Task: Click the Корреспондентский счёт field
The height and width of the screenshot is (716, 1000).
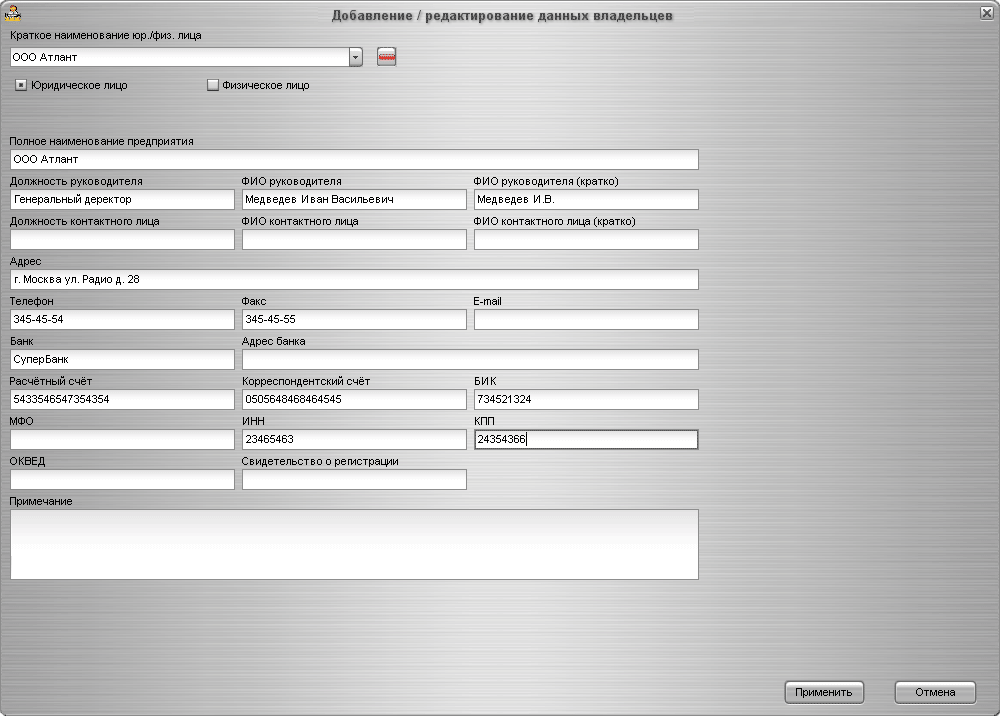Action: pos(355,400)
